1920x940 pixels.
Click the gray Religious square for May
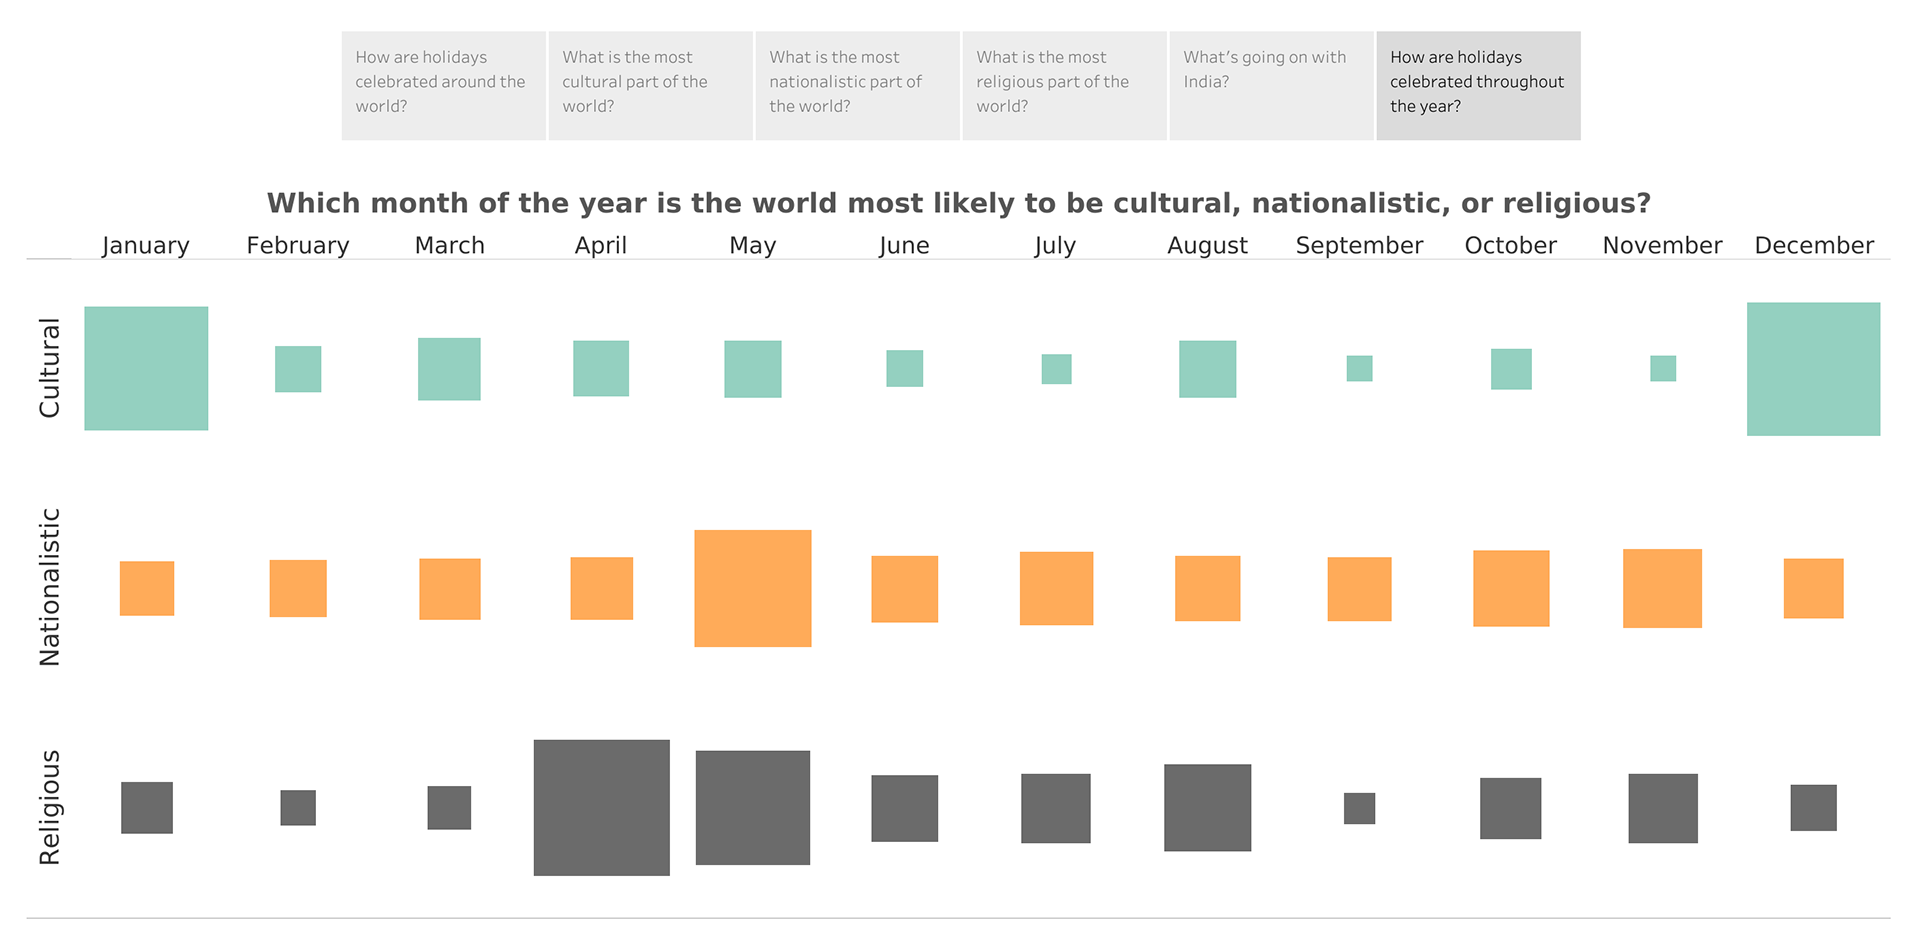pyautogui.click(x=753, y=808)
